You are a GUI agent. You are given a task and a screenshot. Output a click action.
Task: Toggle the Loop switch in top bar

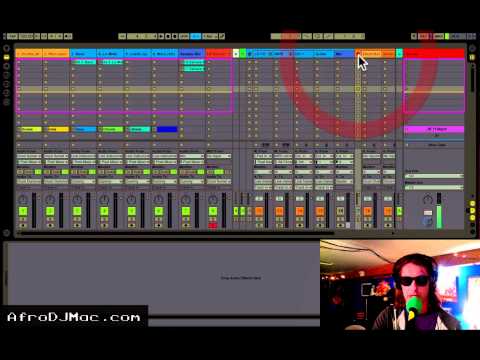click(x=318, y=36)
